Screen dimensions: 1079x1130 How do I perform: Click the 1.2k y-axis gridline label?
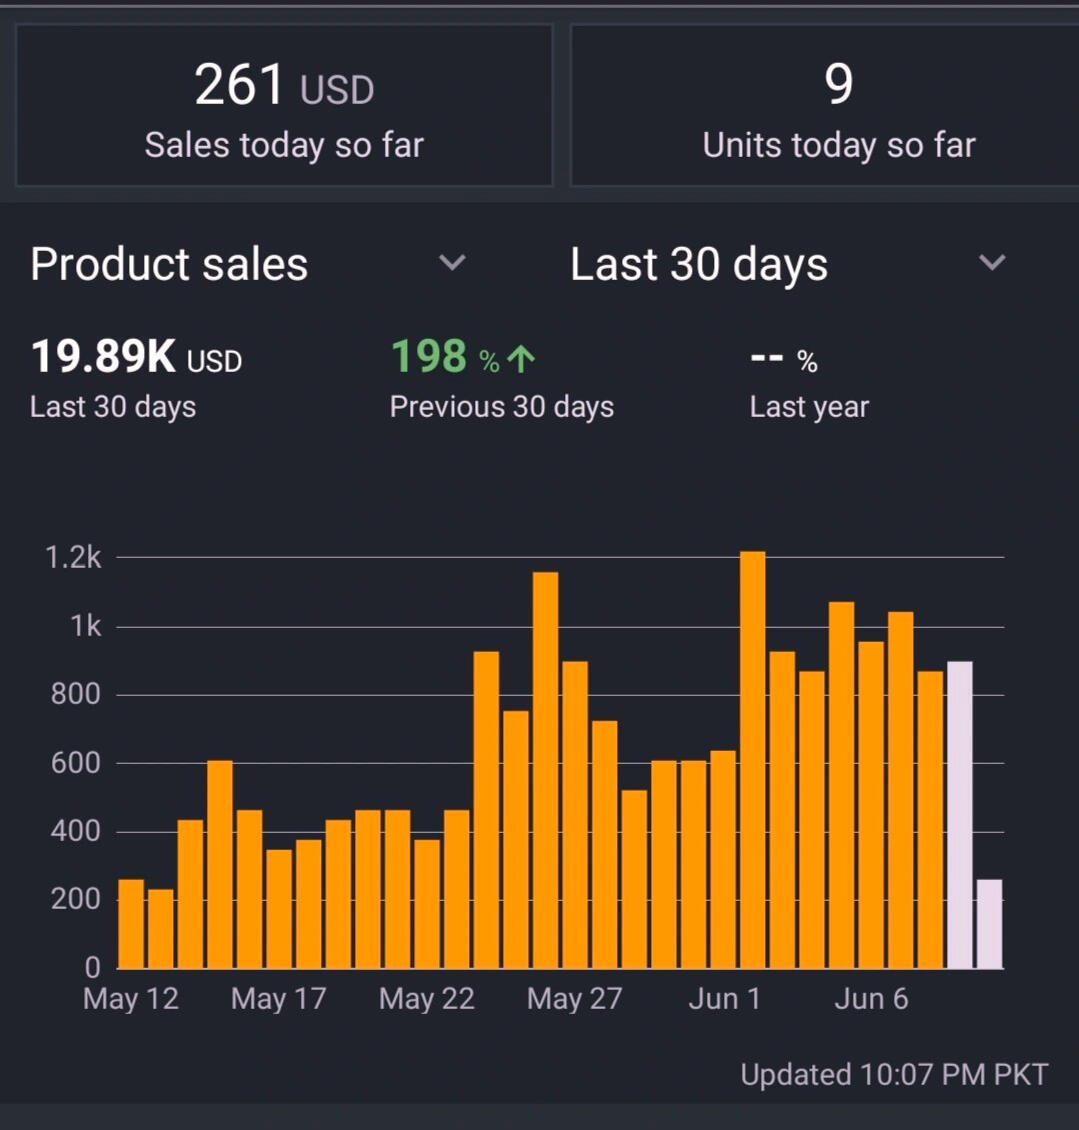(x=73, y=557)
